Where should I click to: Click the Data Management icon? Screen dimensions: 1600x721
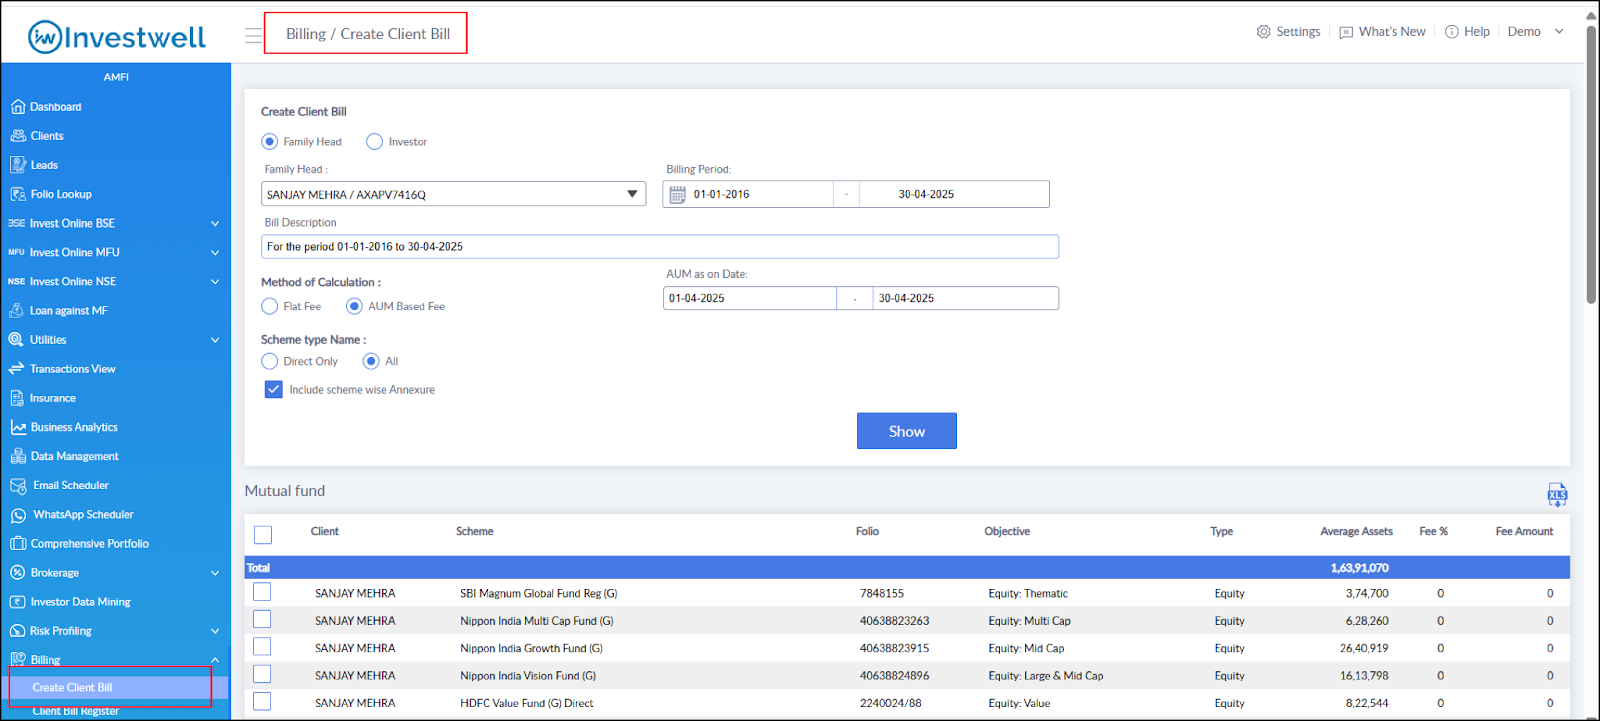[17, 456]
